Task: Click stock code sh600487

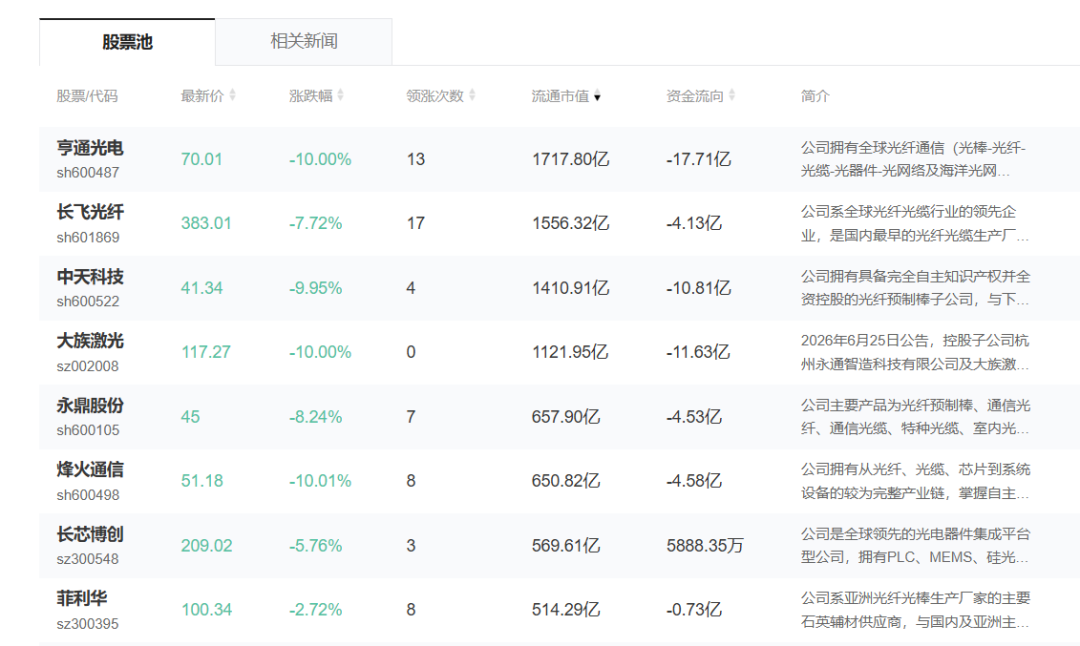Action: tap(88, 173)
